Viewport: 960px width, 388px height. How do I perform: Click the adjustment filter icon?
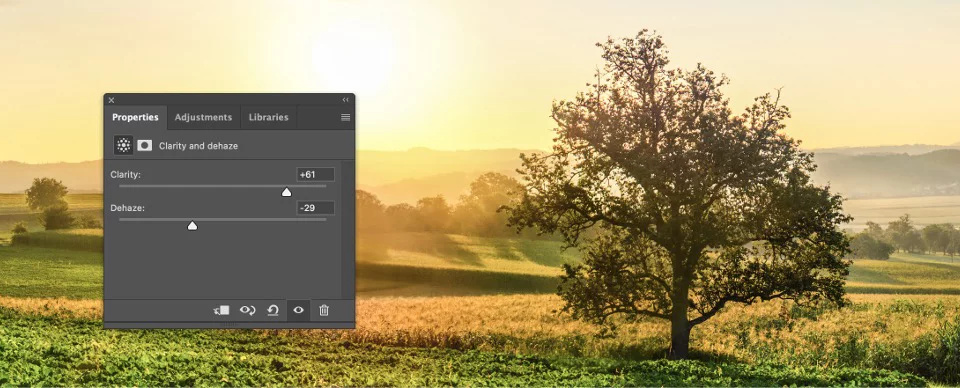click(x=124, y=145)
